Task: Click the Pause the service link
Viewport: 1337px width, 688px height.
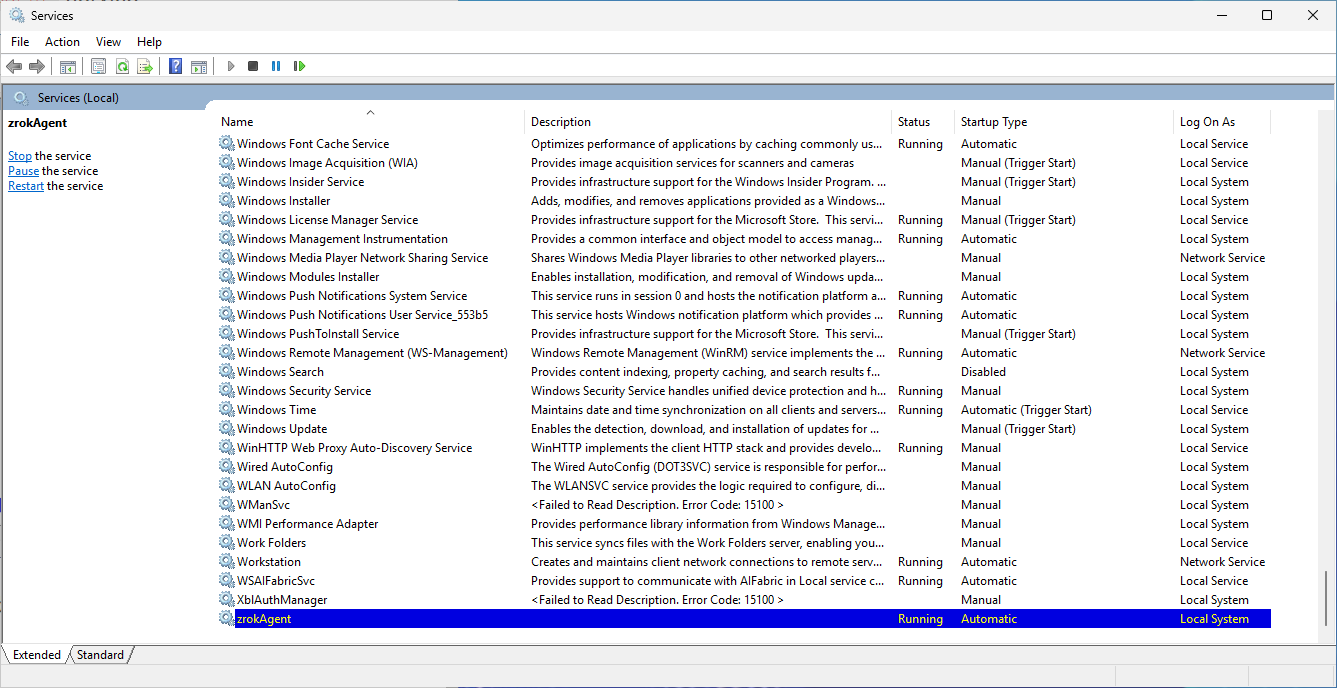Action: coord(23,171)
